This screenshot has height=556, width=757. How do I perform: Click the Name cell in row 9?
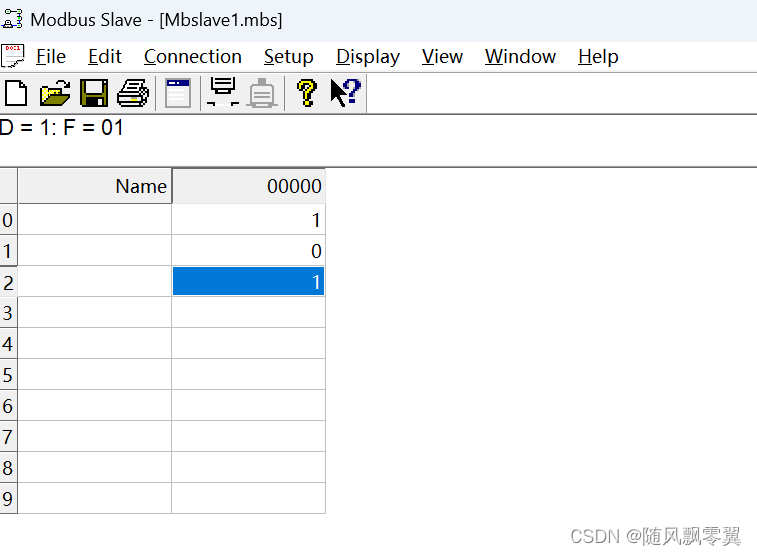tap(95, 498)
